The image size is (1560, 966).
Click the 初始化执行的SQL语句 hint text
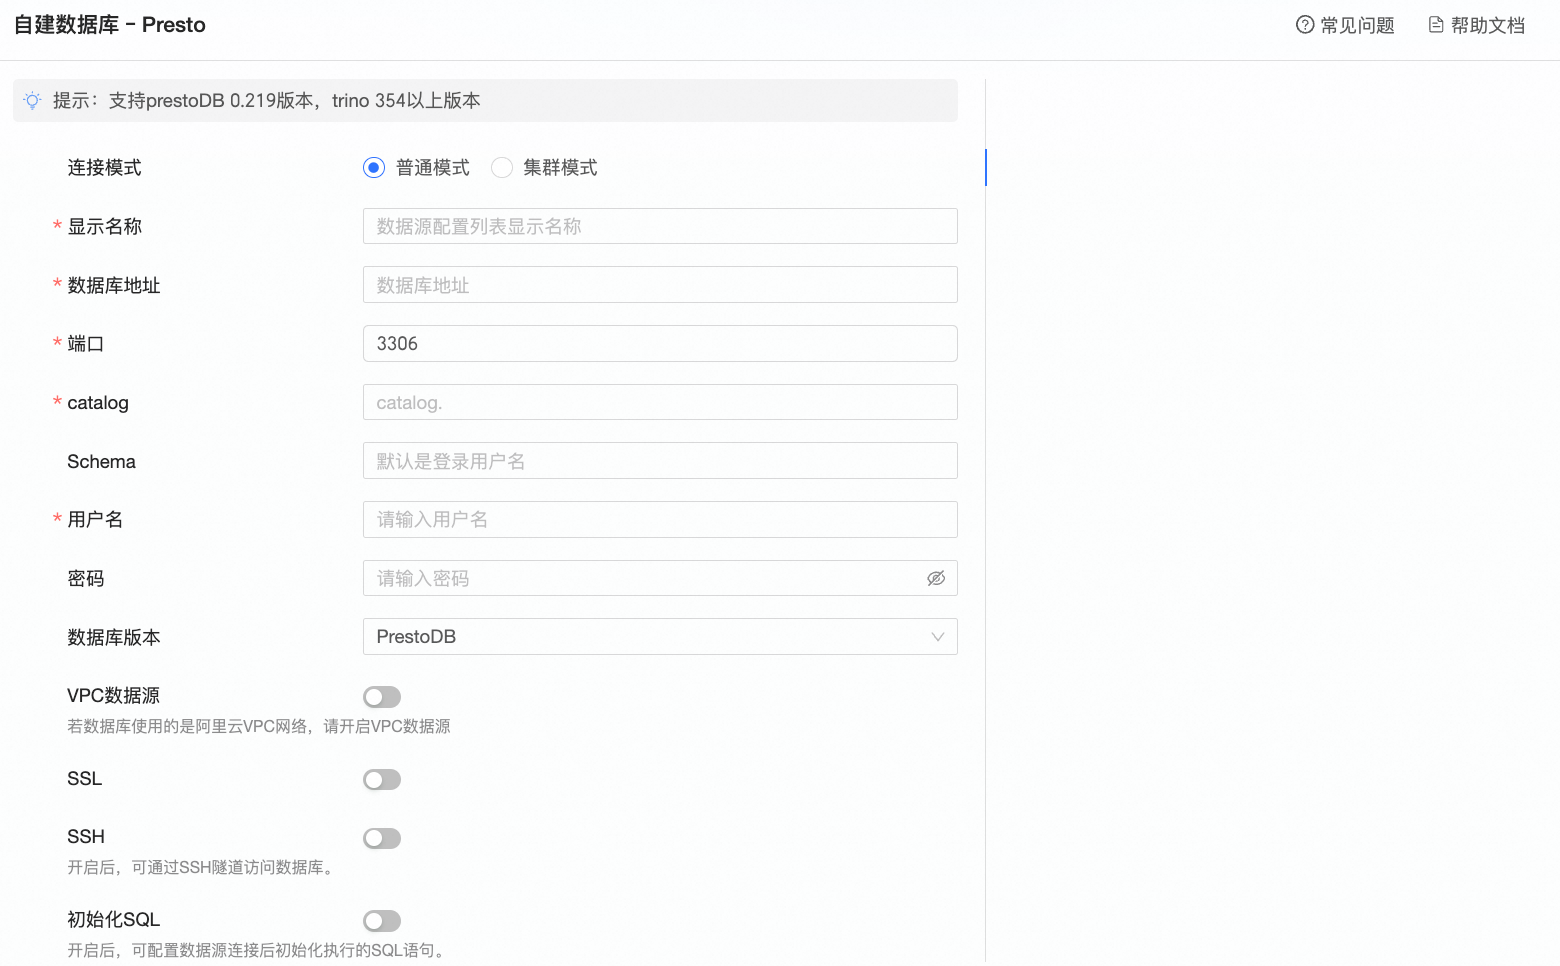tap(256, 950)
